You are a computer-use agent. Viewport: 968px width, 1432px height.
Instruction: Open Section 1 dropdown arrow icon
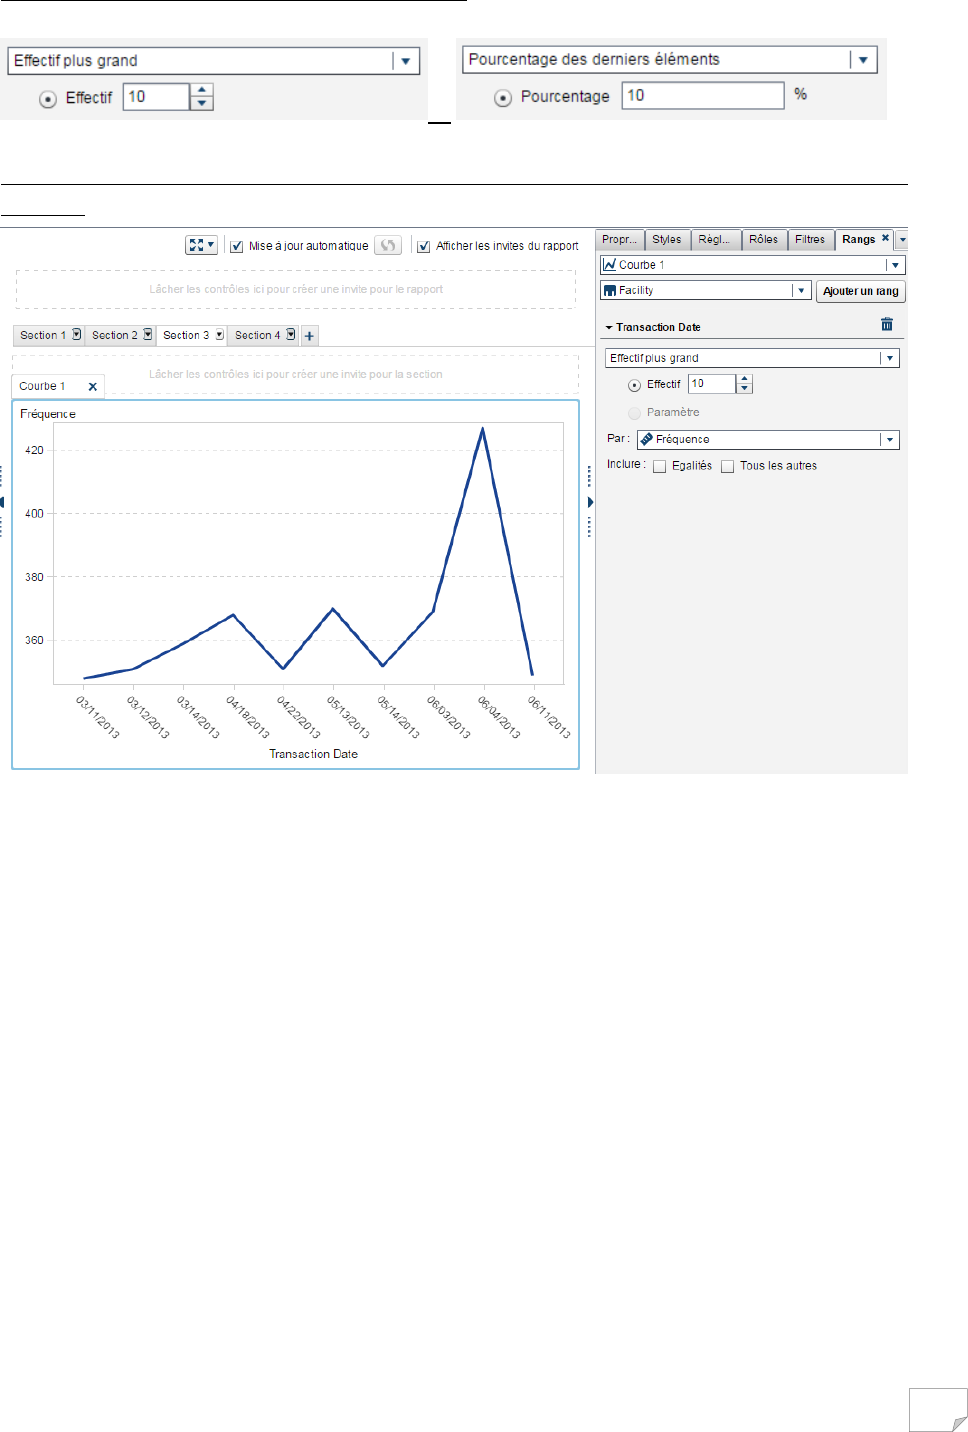click(x=77, y=335)
